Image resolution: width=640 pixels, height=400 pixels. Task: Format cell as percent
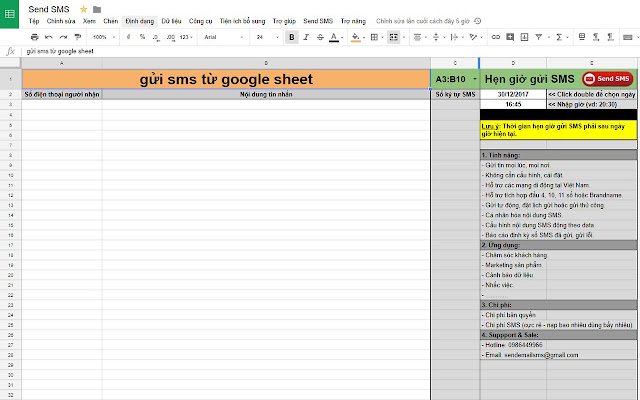(x=142, y=37)
